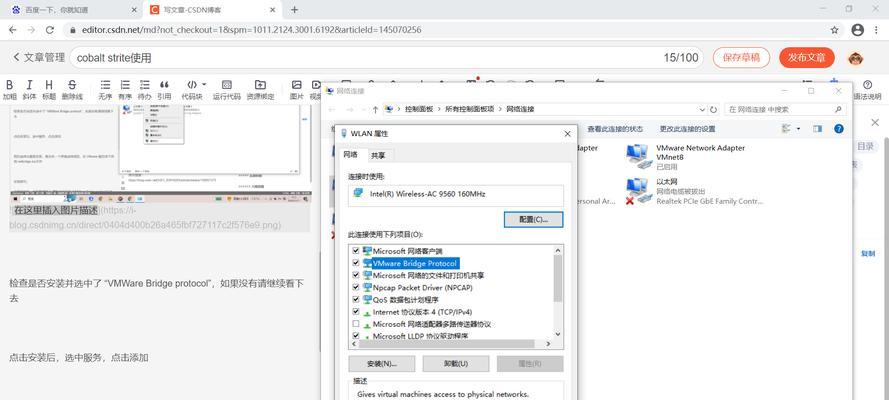Click 查看此连接的状态 in command bar

(x=615, y=129)
